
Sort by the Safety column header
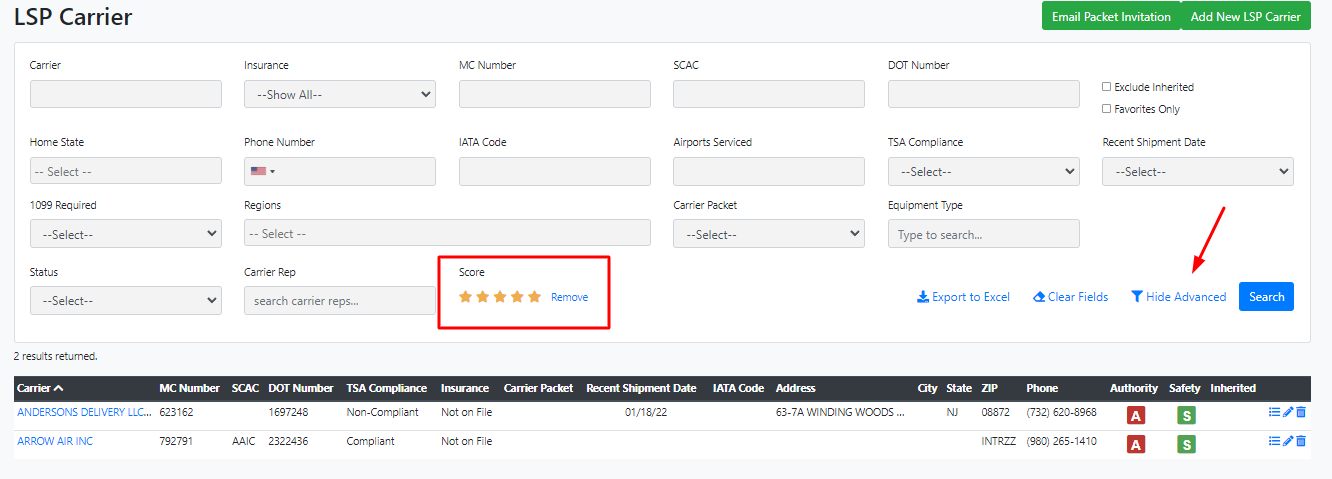(x=1185, y=388)
